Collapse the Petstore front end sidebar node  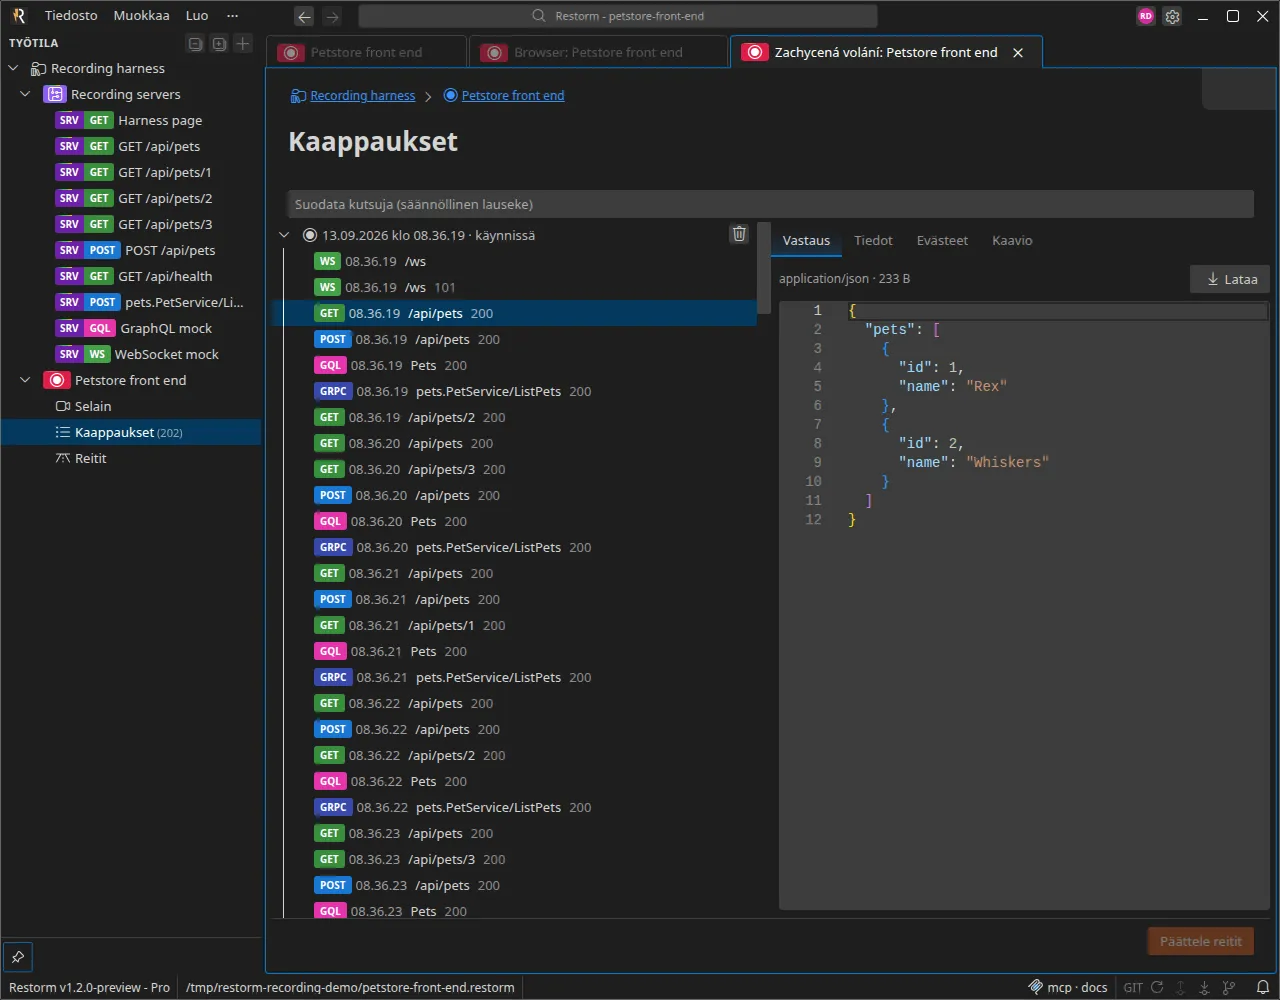click(x=26, y=380)
